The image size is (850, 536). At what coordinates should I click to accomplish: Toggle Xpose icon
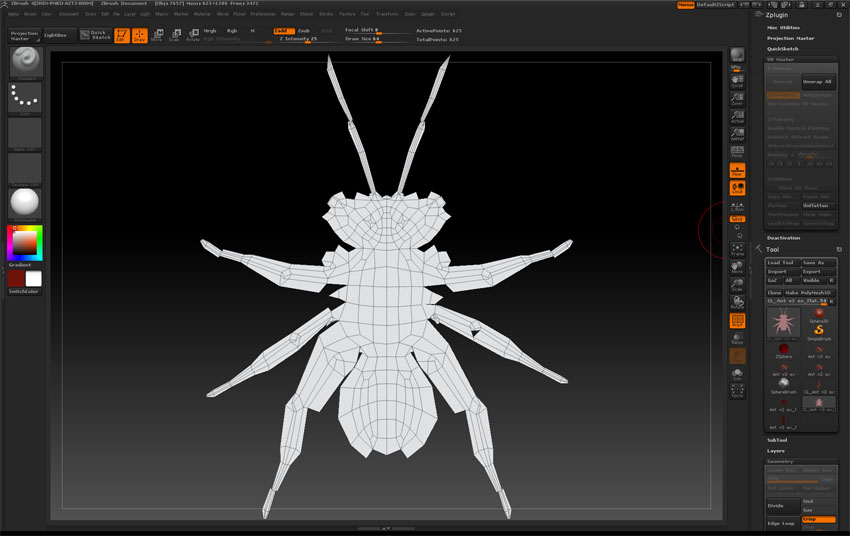click(x=737, y=391)
